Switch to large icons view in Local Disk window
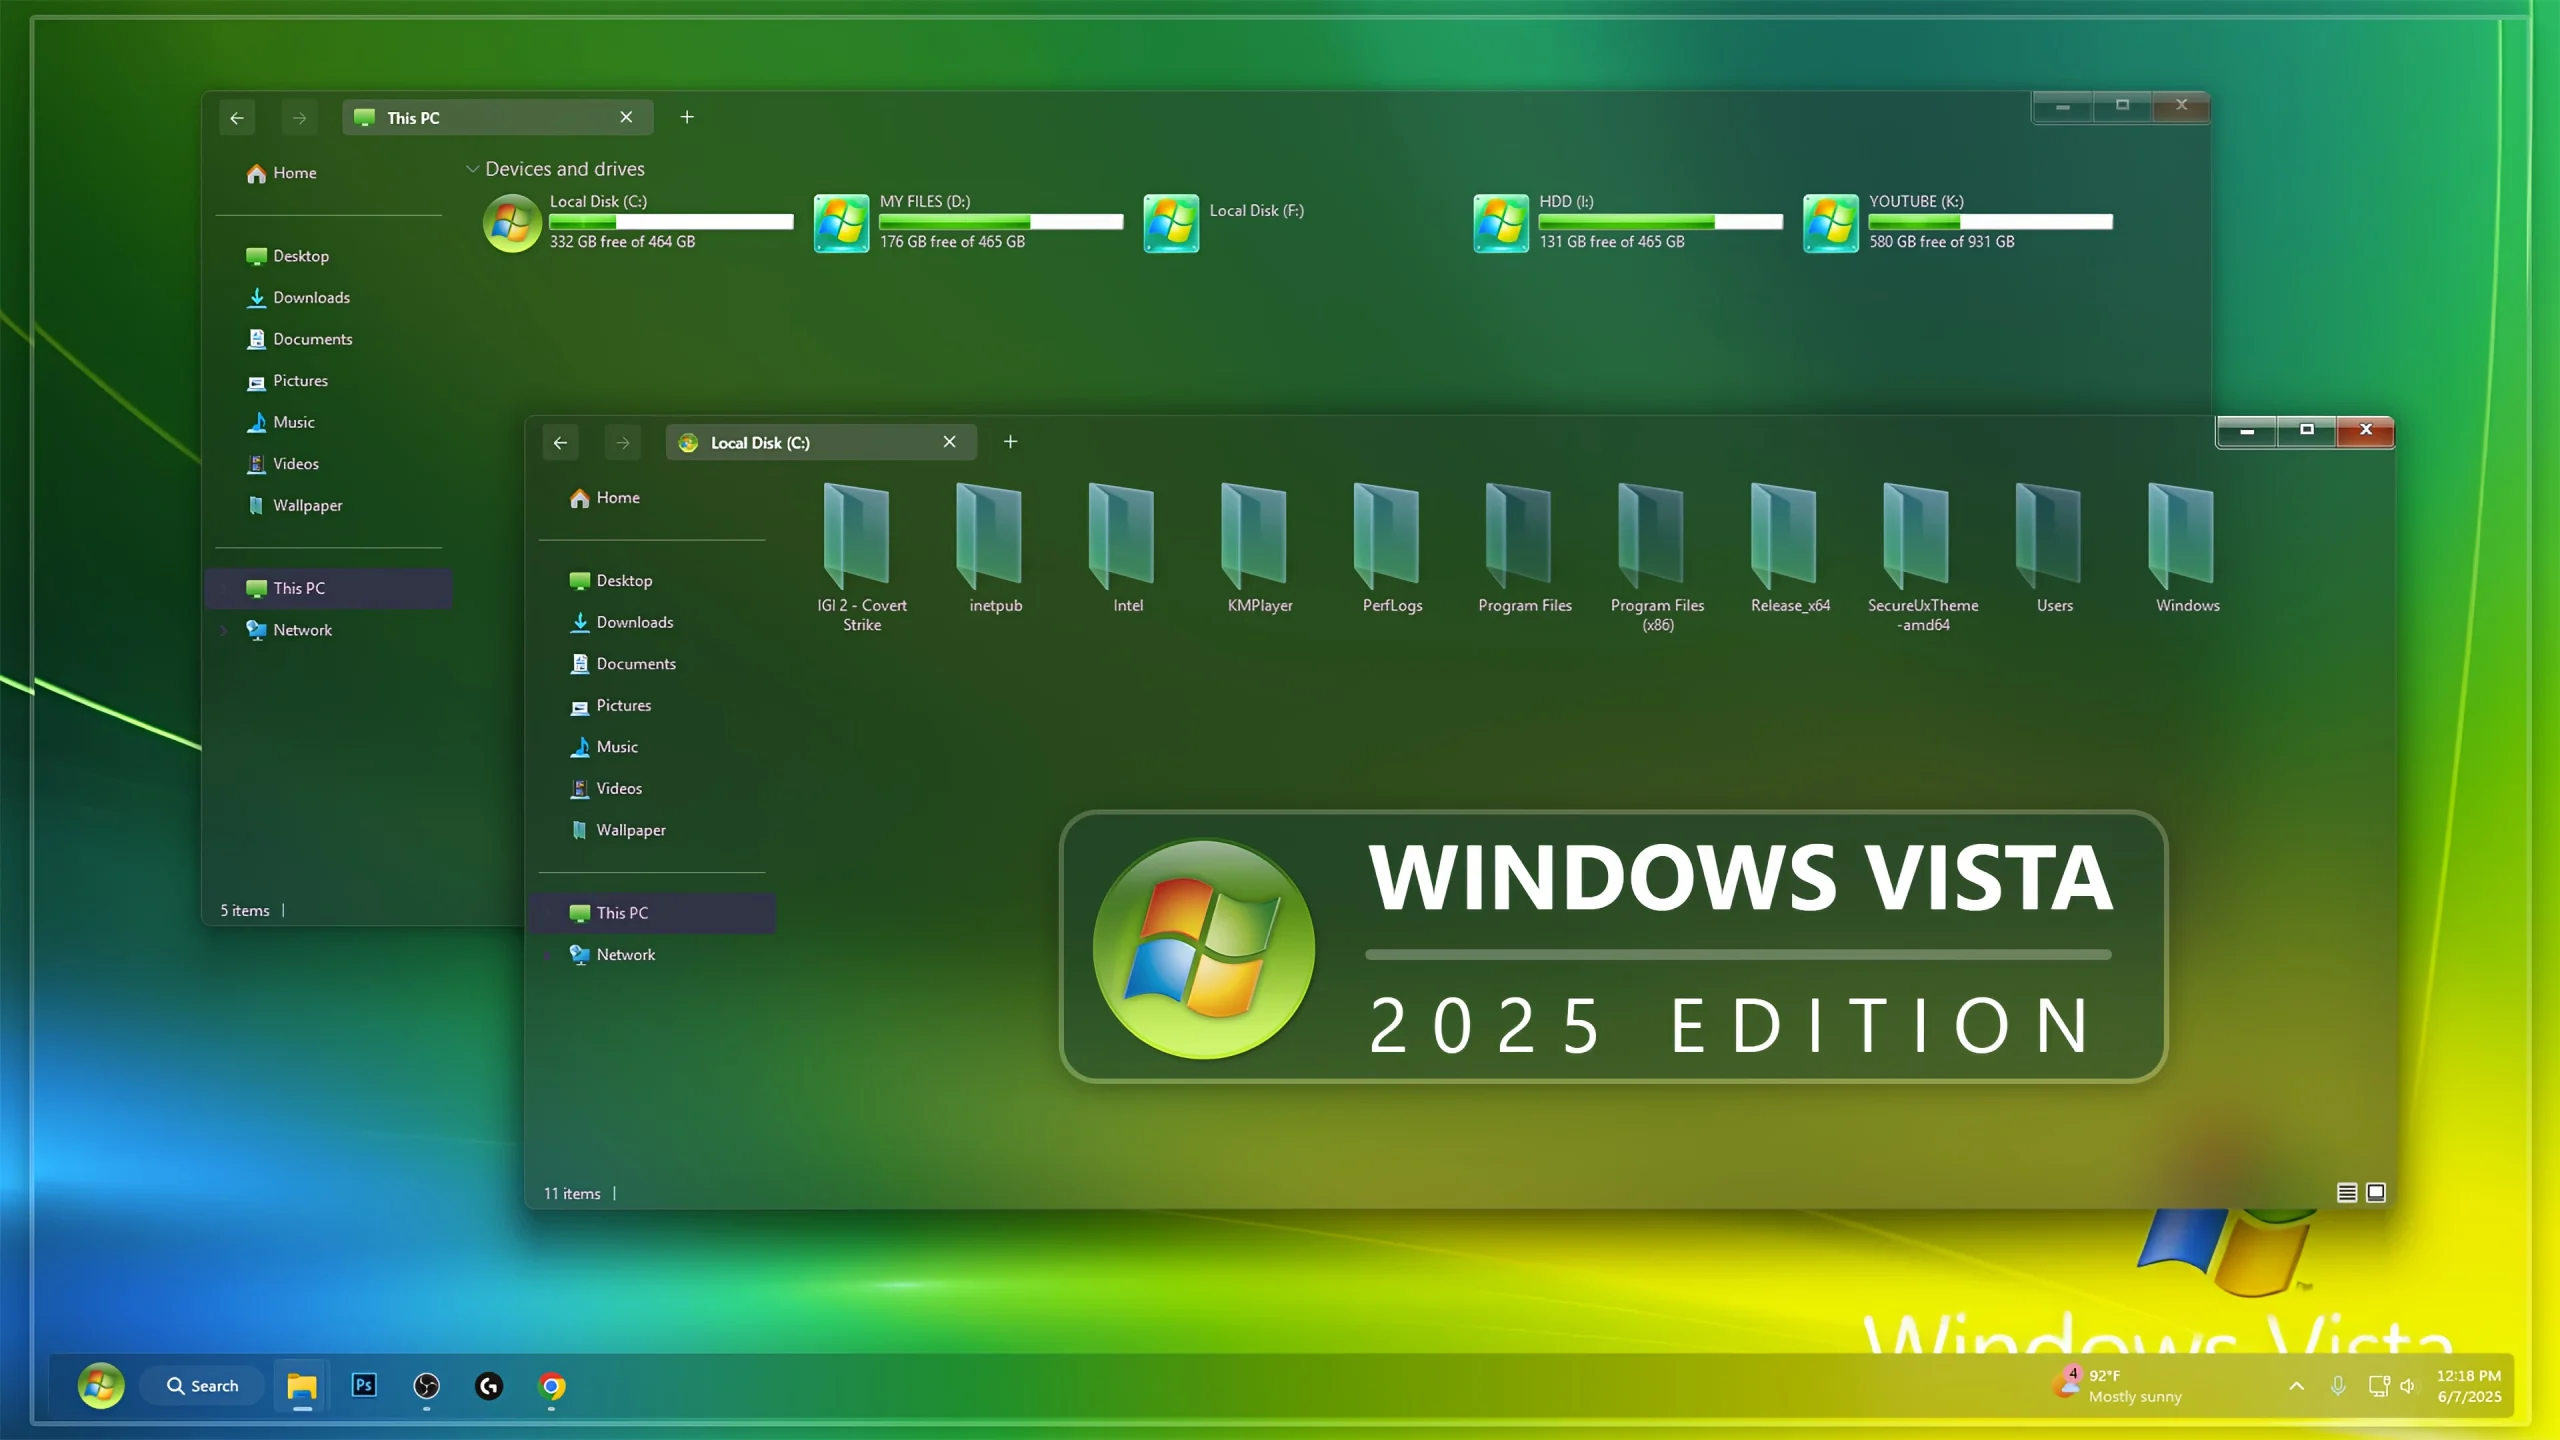The width and height of the screenshot is (2560, 1440). click(2376, 1192)
